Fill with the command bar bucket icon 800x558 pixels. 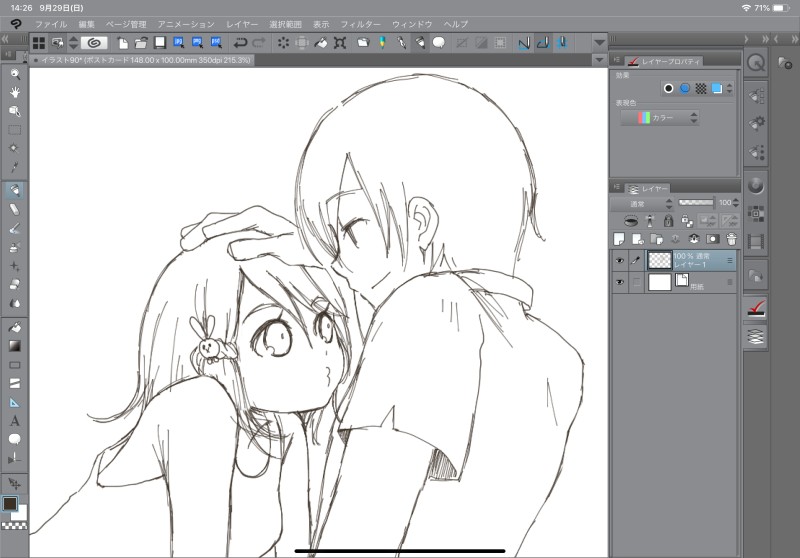point(320,43)
